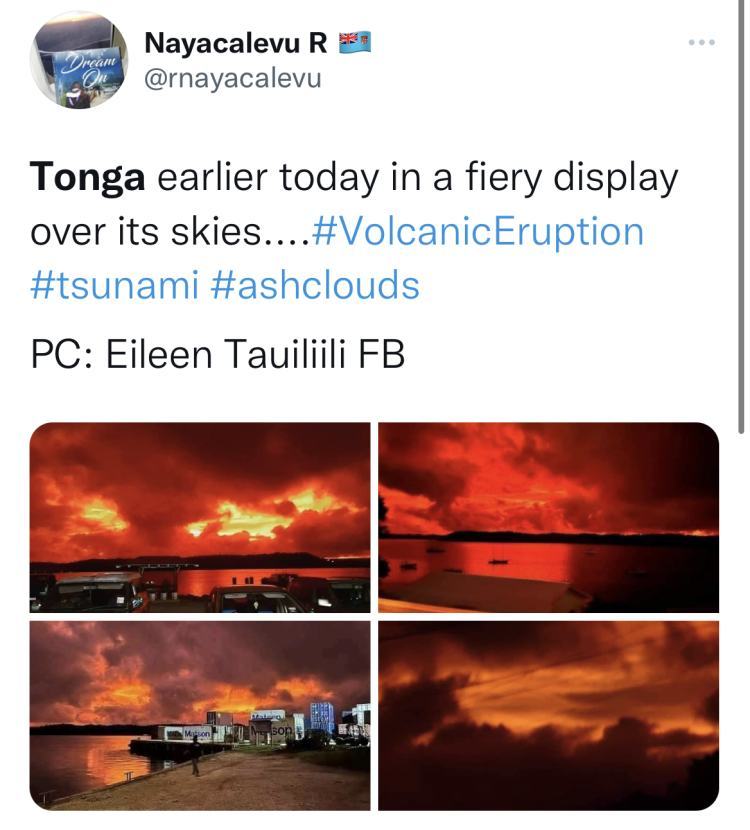
Task: Open the #ashclouds hashtag
Action: (315, 285)
